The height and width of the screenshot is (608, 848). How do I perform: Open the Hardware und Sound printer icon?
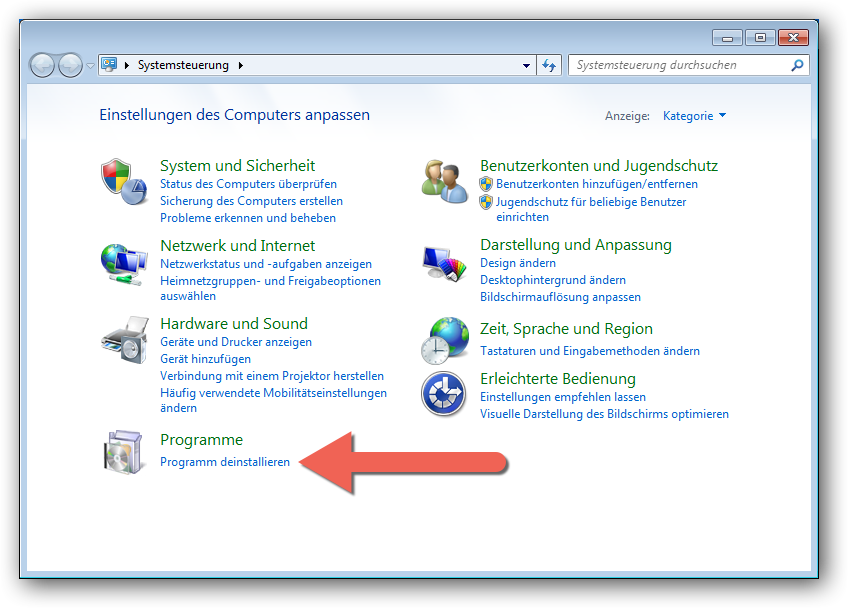125,340
